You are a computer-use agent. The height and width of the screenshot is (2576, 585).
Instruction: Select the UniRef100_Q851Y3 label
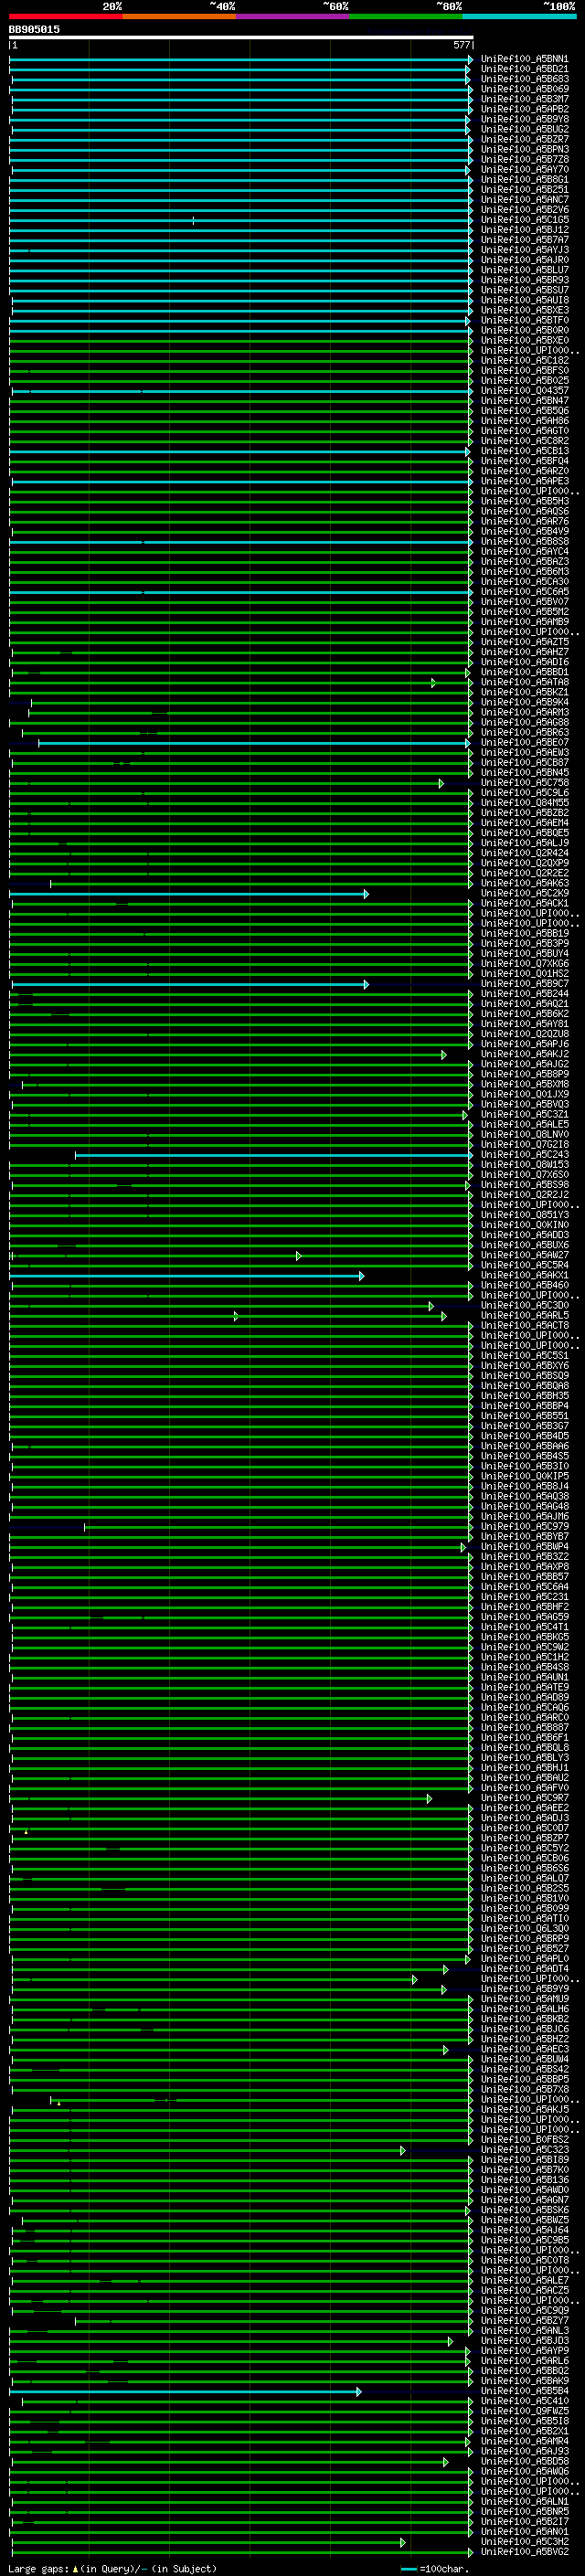[524, 1214]
